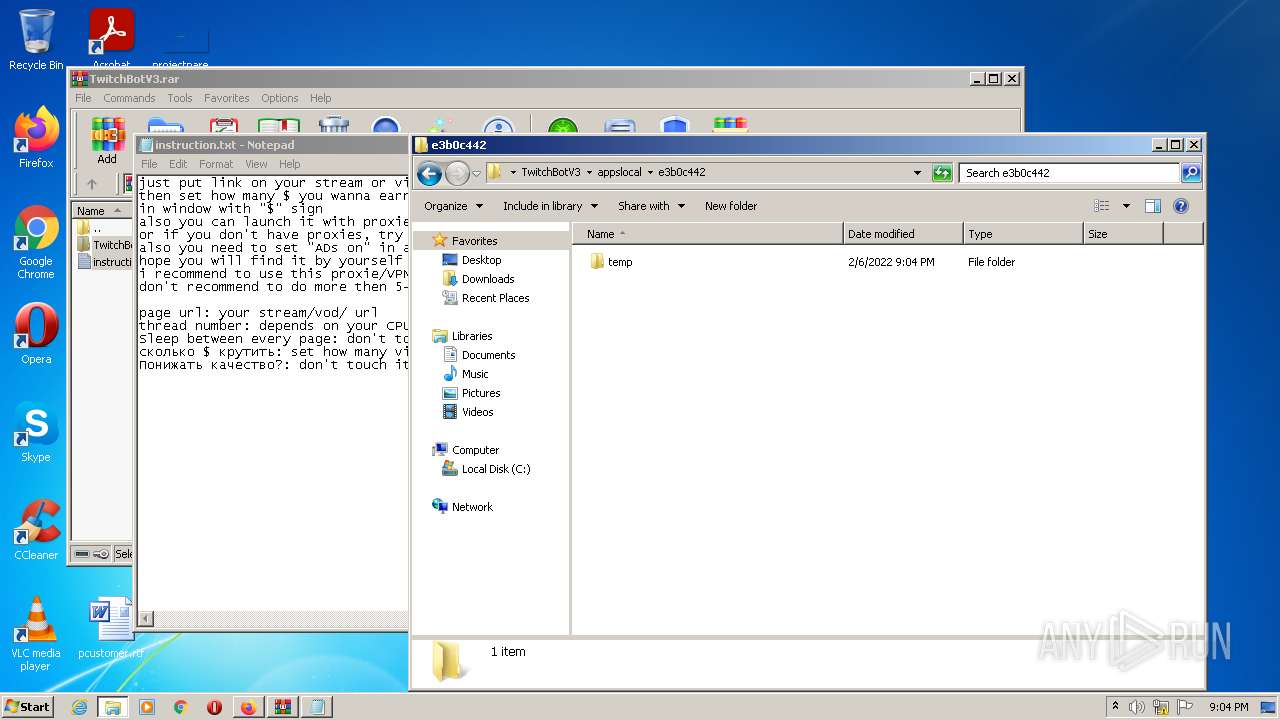Click the CCleaner desktop shortcut
Viewport: 1280px width, 720px height.
tap(36, 529)
